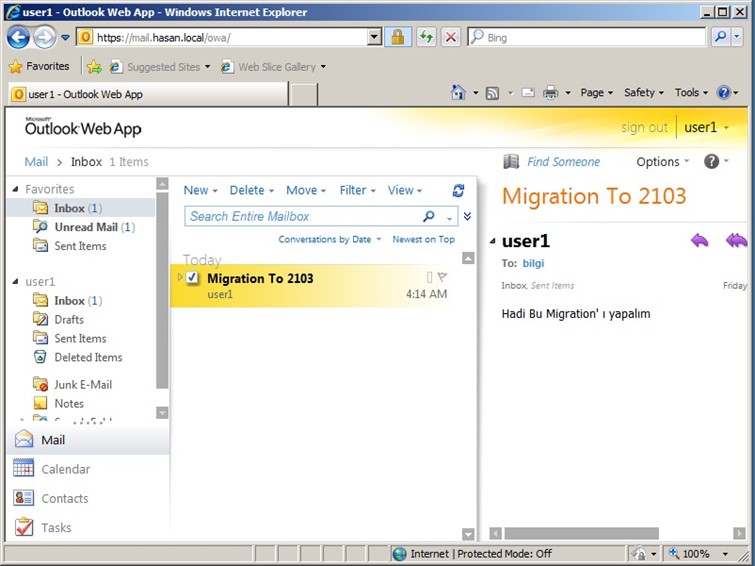Click the Find Someone link

pos(563,162)
